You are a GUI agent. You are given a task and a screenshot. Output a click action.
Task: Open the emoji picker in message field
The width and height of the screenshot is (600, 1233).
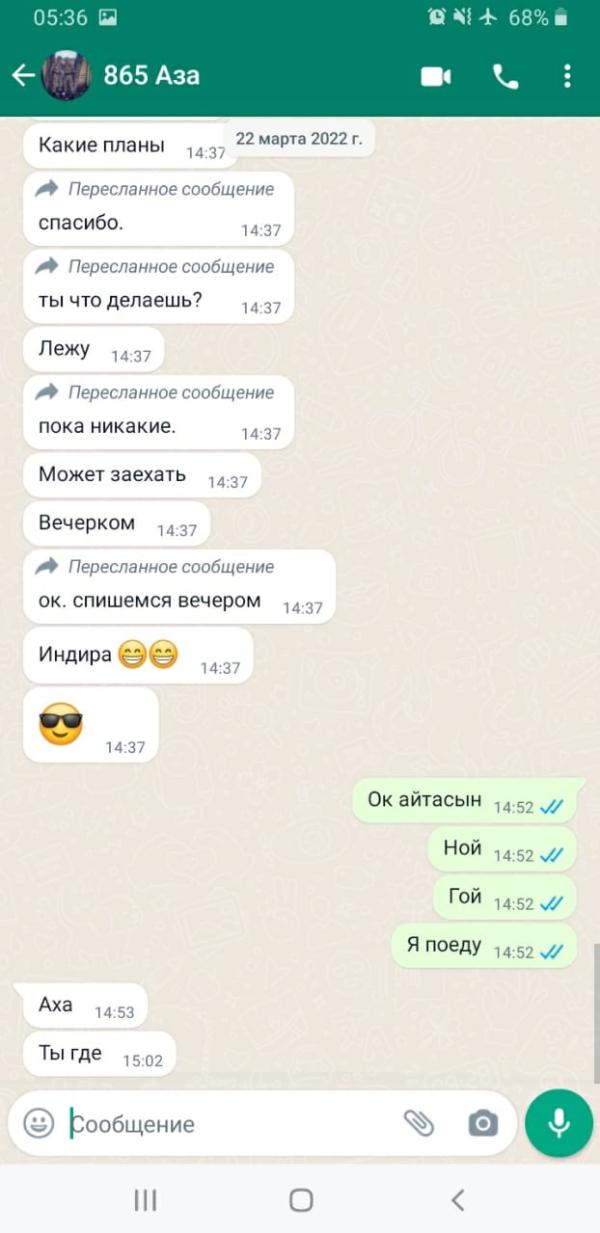click(x=38, y=1123)
